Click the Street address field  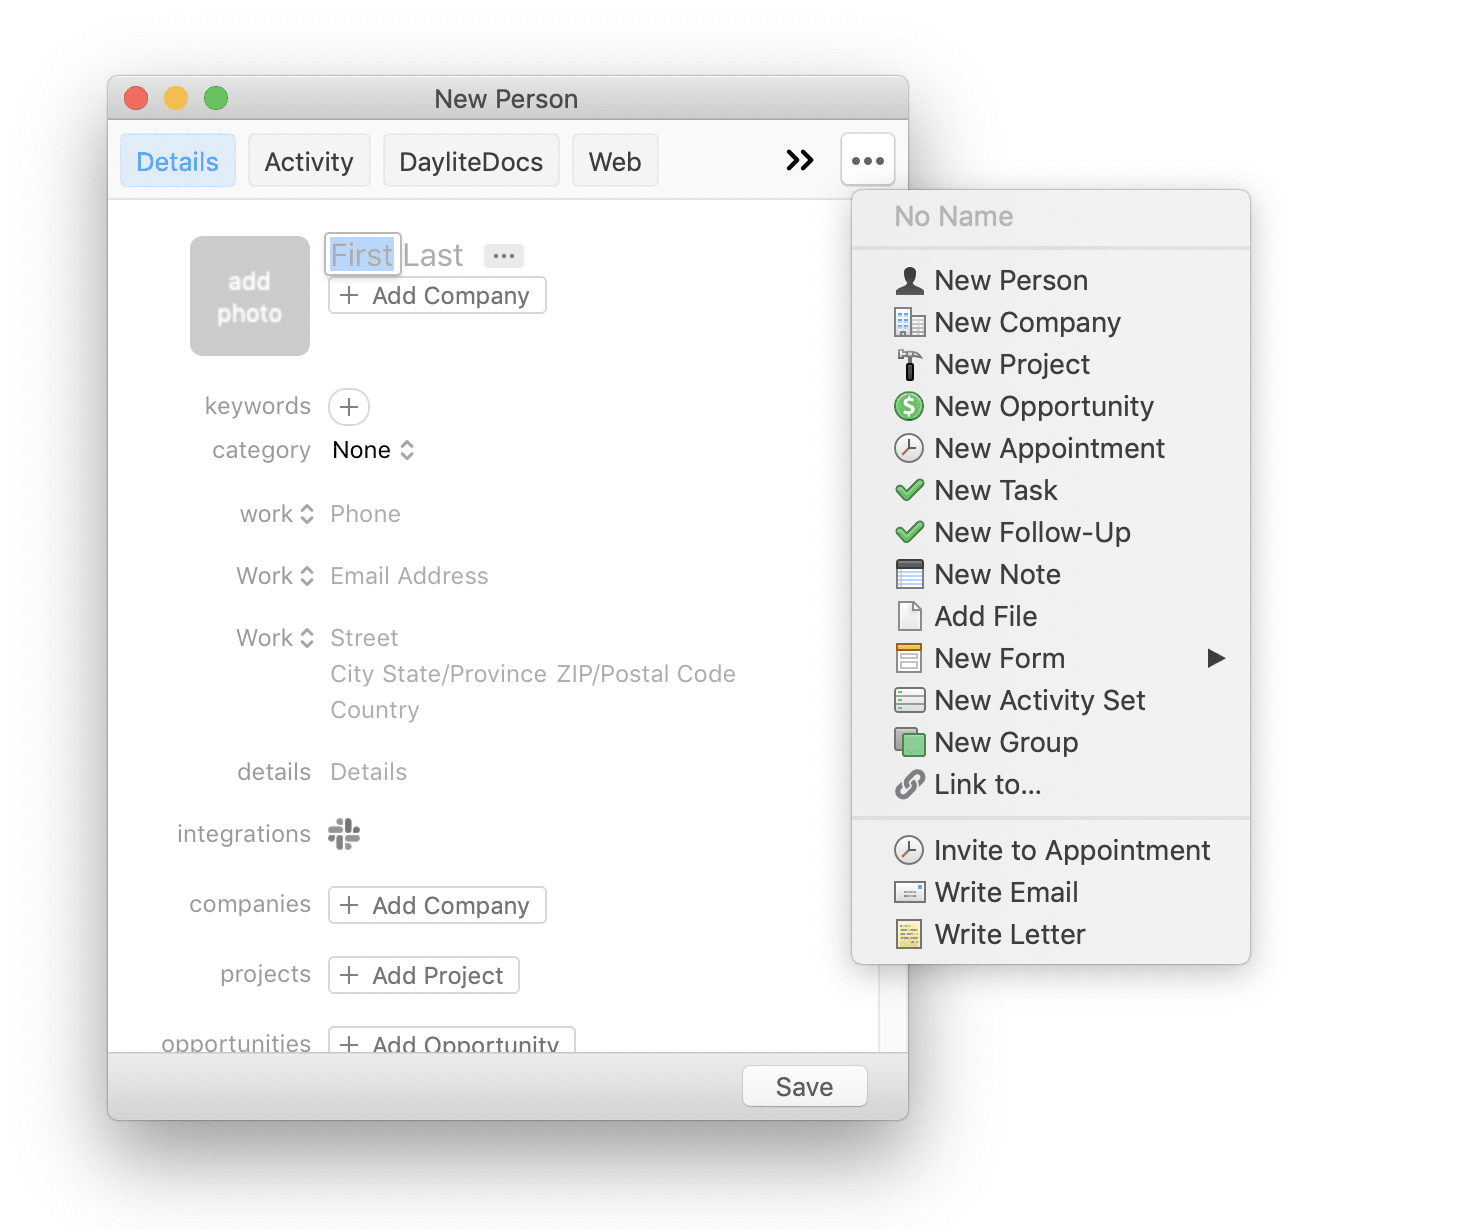(x=365, y=638)
